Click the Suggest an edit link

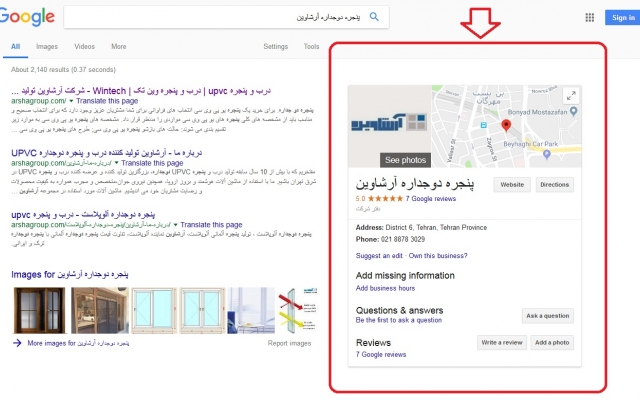coord(379,256)
